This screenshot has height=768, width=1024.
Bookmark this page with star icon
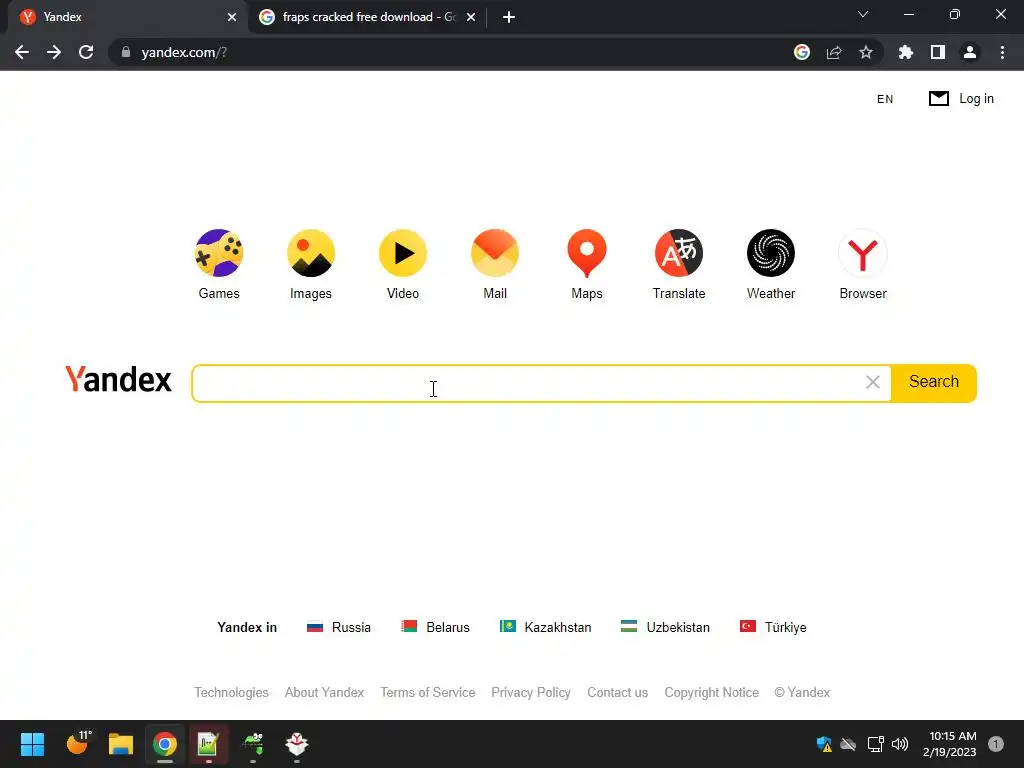click(866, 52)
